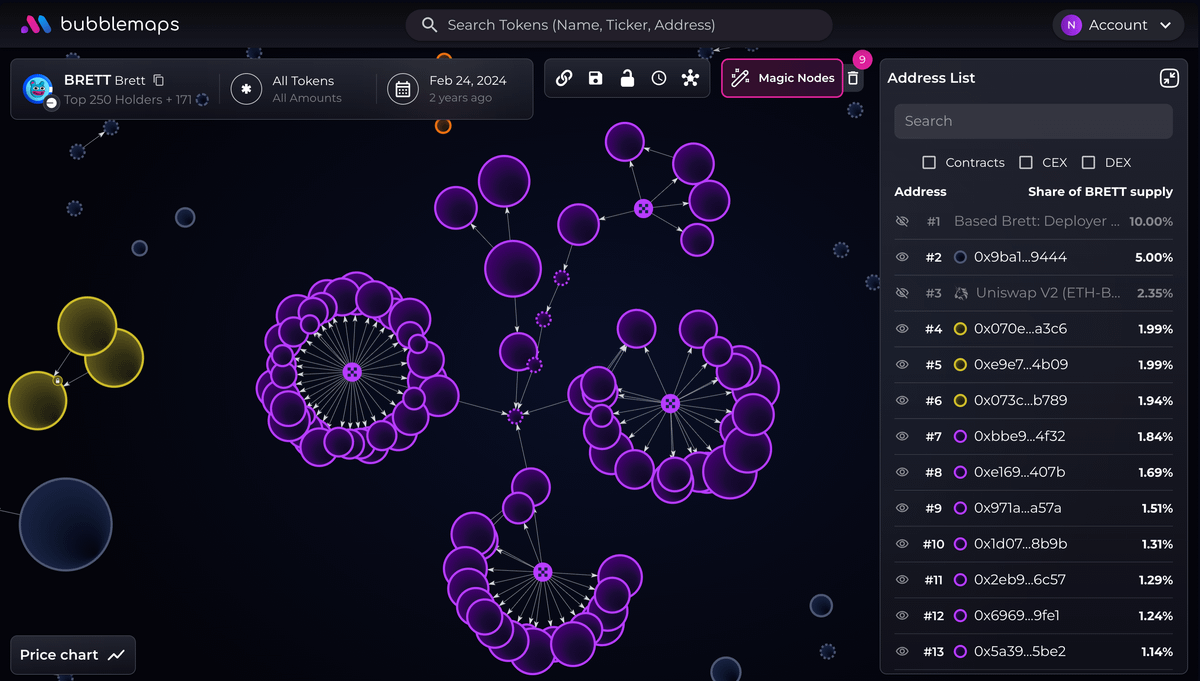Screen dimensions: 1200x681
Task: Click the Share of BRETT supply header
Action: coord(1100,191)
